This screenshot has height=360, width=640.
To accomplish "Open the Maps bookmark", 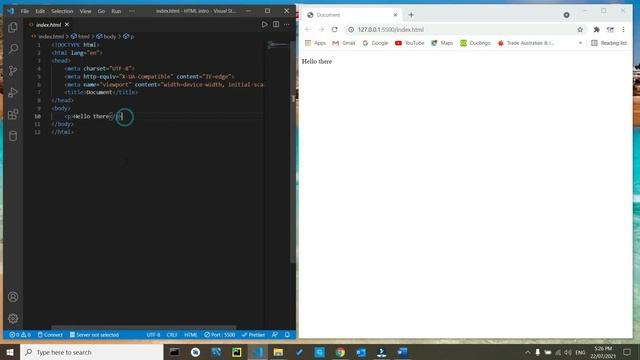I will click(442, 43).
